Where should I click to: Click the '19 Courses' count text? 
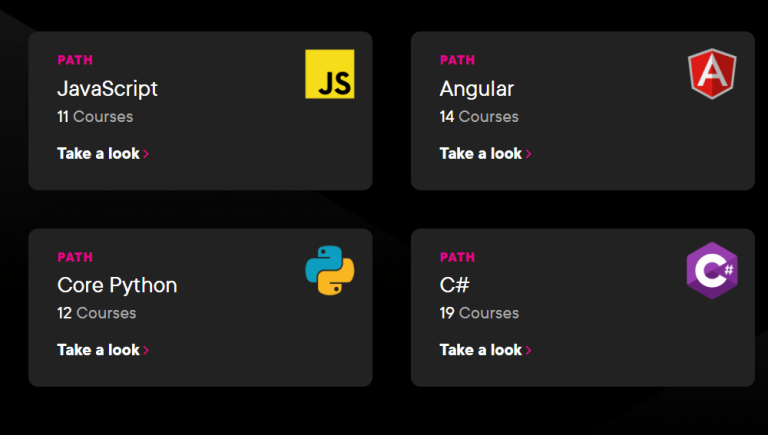click(x=479, y=313)
